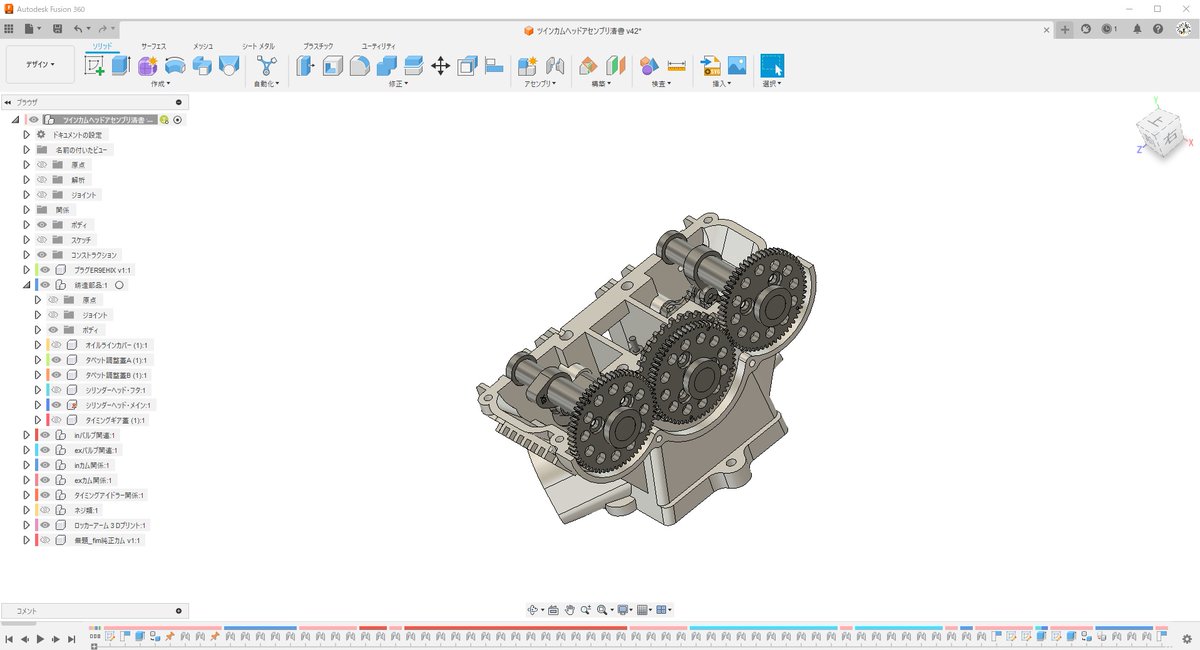Open notifications bell icon
This screenshot has width=1200, height=650.
point(1137,29)
